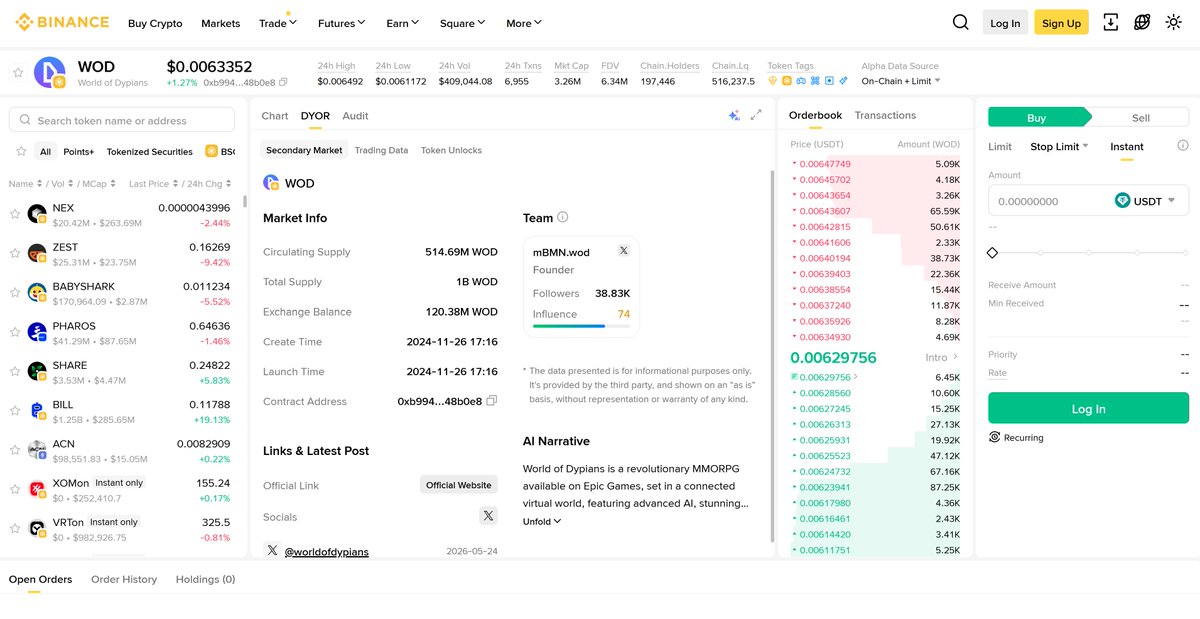
Task: Click the info icon beside Team
Action: click(562, 217)
